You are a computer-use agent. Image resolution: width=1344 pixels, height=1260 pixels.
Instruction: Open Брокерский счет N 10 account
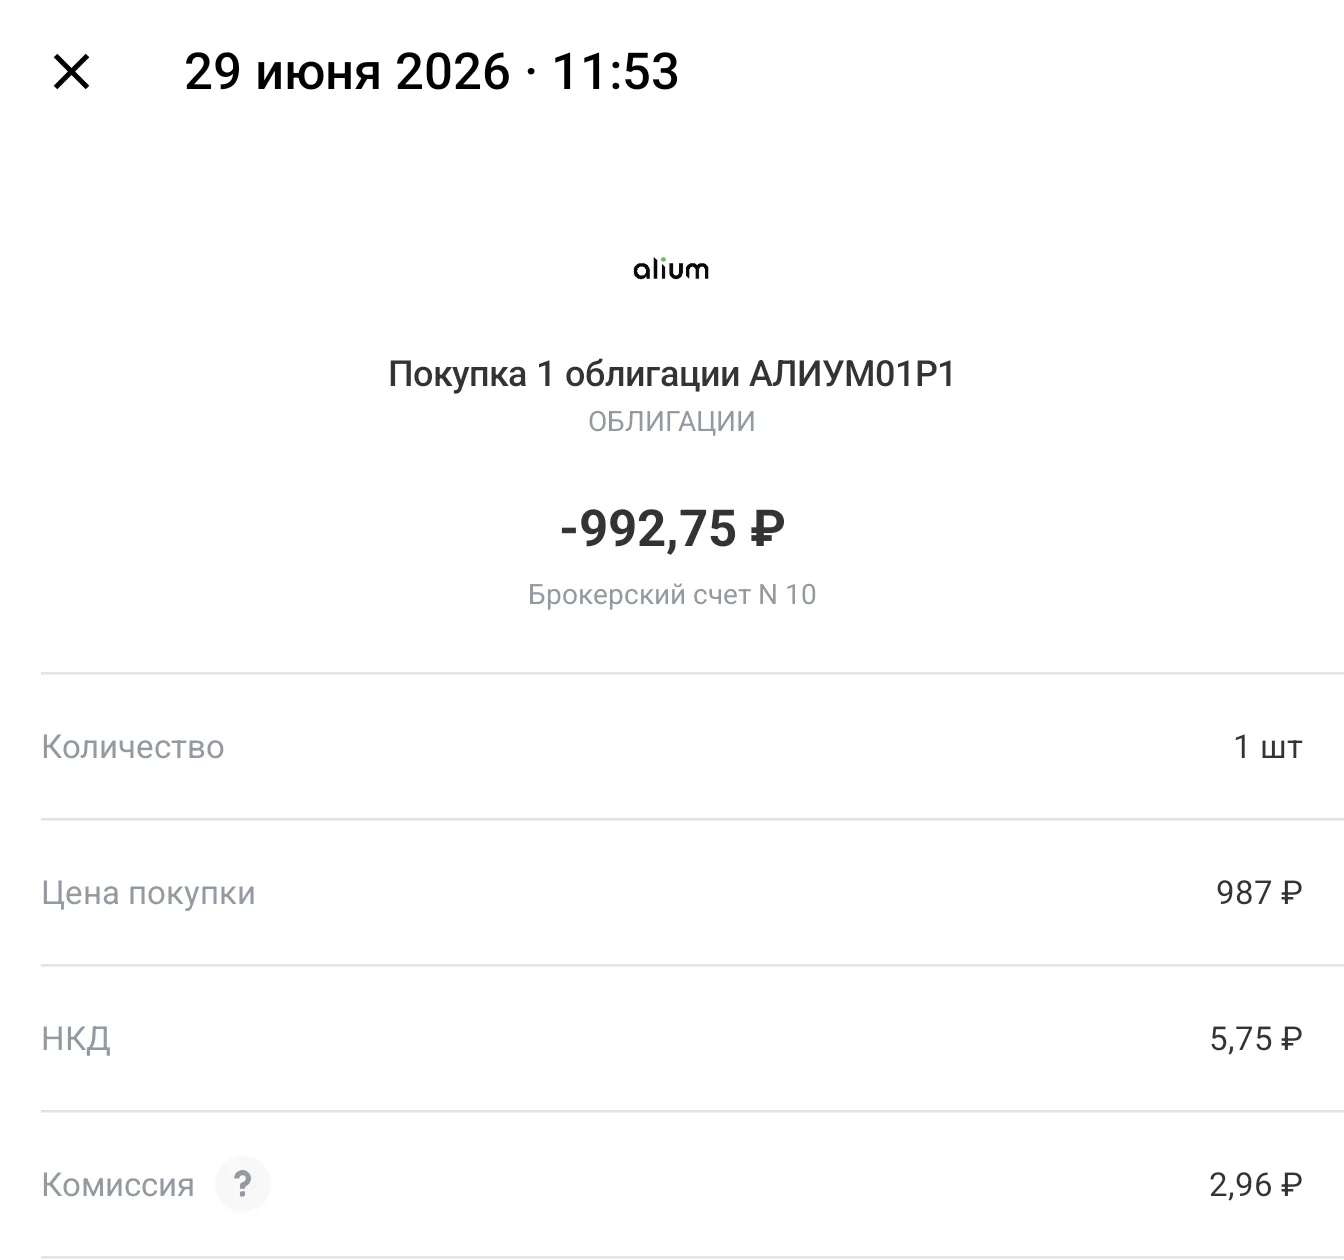tap(671, 595)
